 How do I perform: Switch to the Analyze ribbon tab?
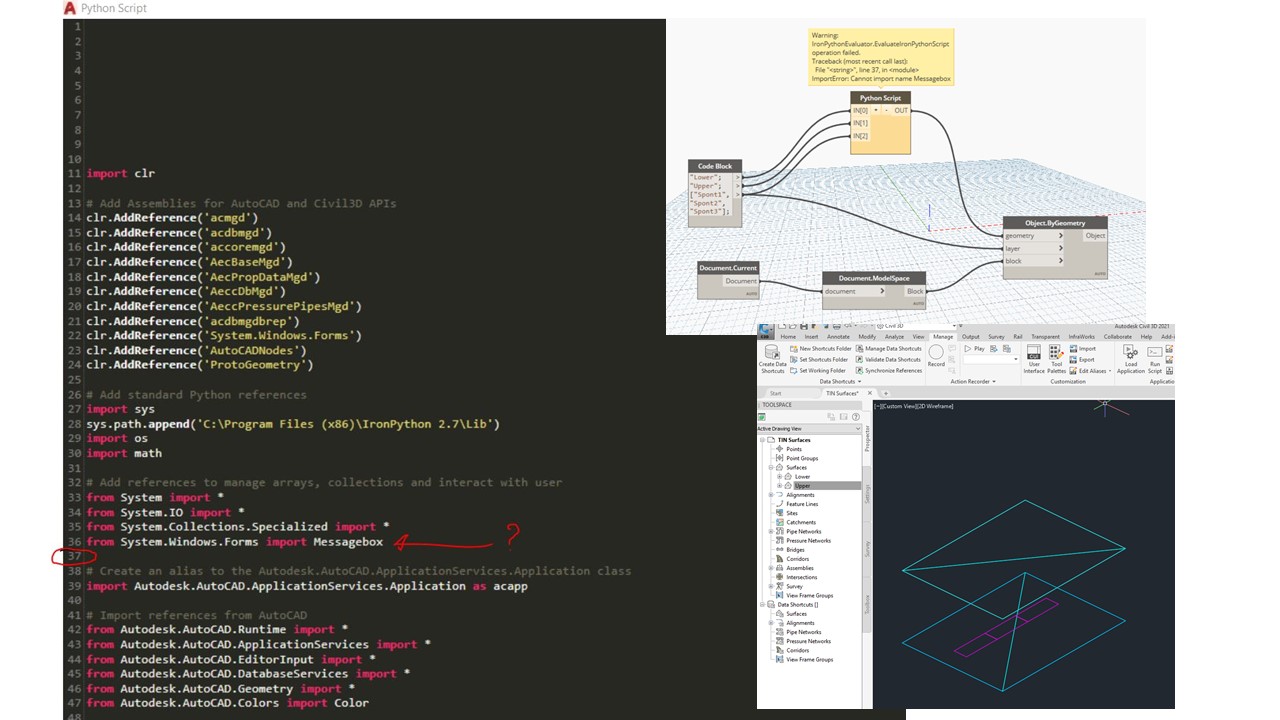point(894,337)
